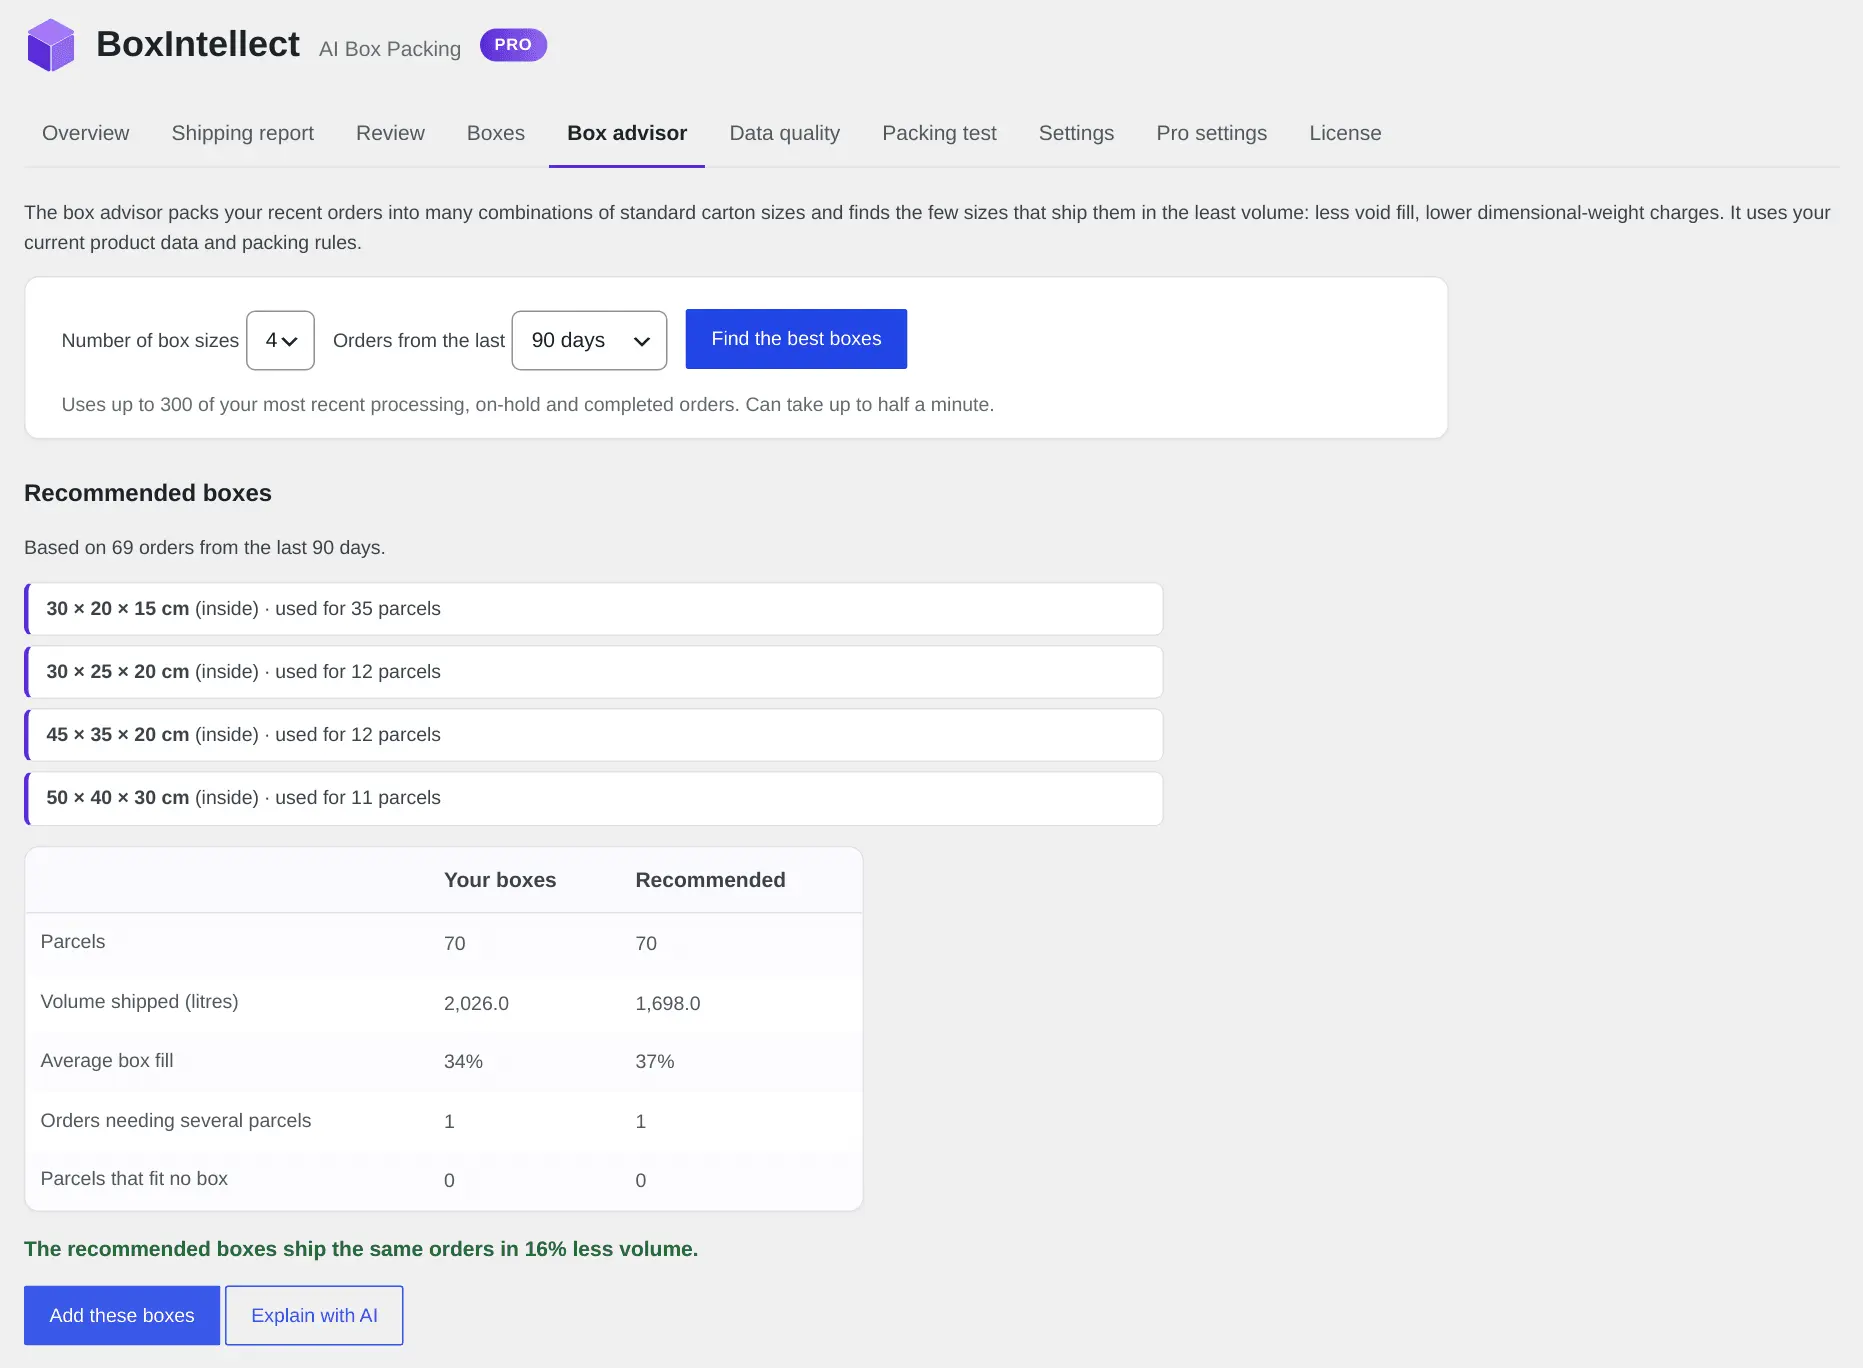Click the Orders needing several parcels label
Screen dimensions: 1863x1368
[176, 1120]
